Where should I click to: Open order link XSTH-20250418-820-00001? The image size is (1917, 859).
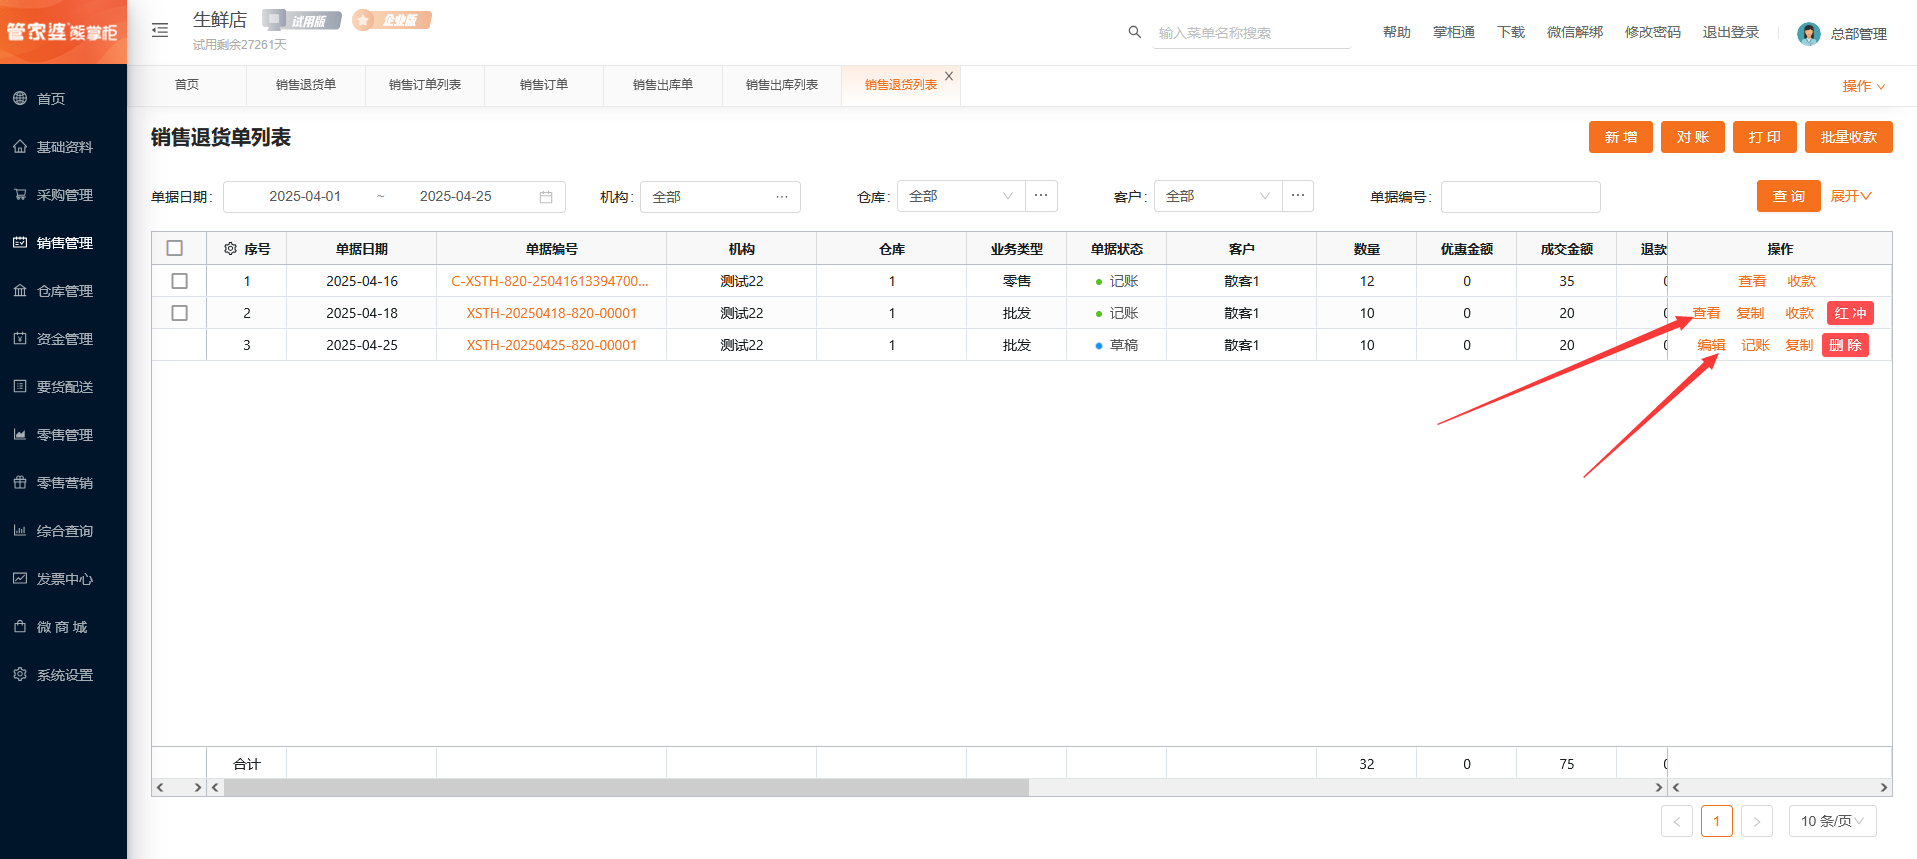(551, 313)
